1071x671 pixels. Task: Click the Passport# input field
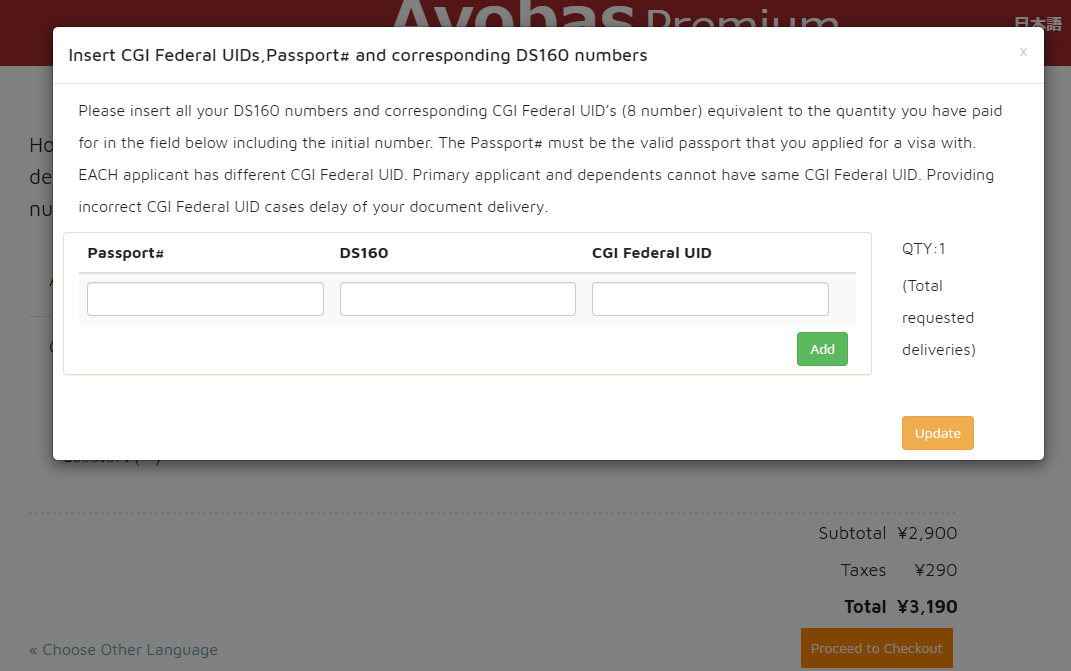click(205, 299)
